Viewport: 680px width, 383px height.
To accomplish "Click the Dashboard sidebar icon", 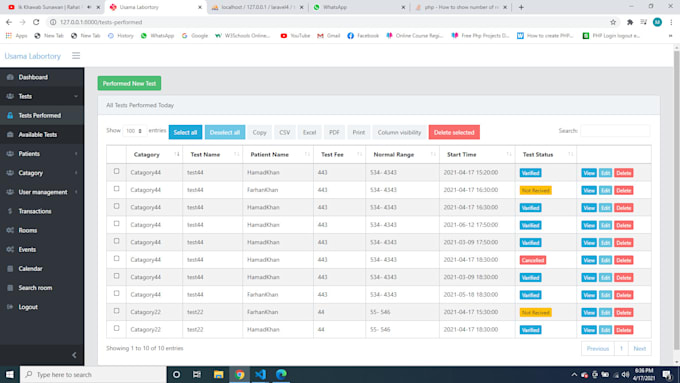I will point(10,77).
